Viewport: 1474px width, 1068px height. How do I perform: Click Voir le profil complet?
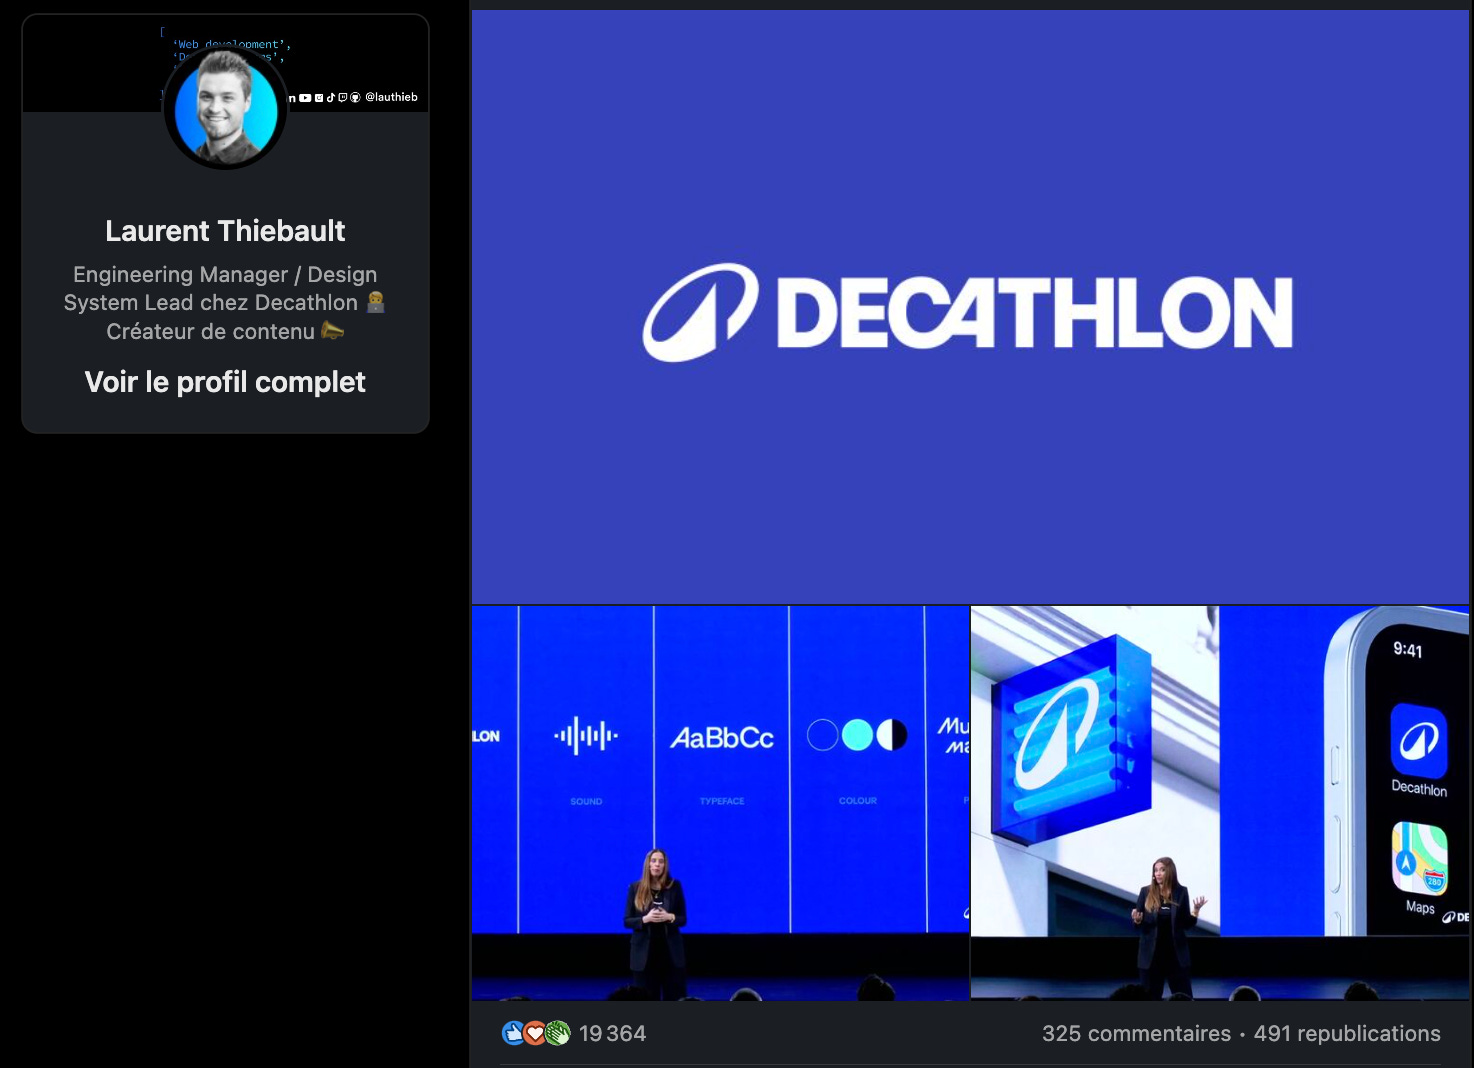[225, 382]
